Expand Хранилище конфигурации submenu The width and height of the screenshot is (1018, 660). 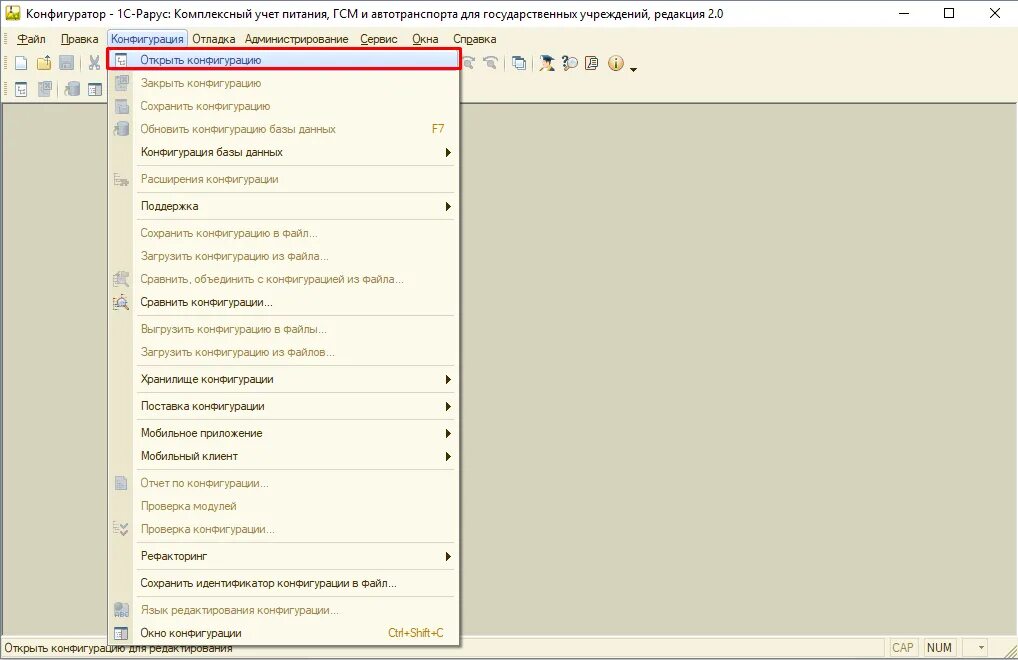tap(284, 380)
